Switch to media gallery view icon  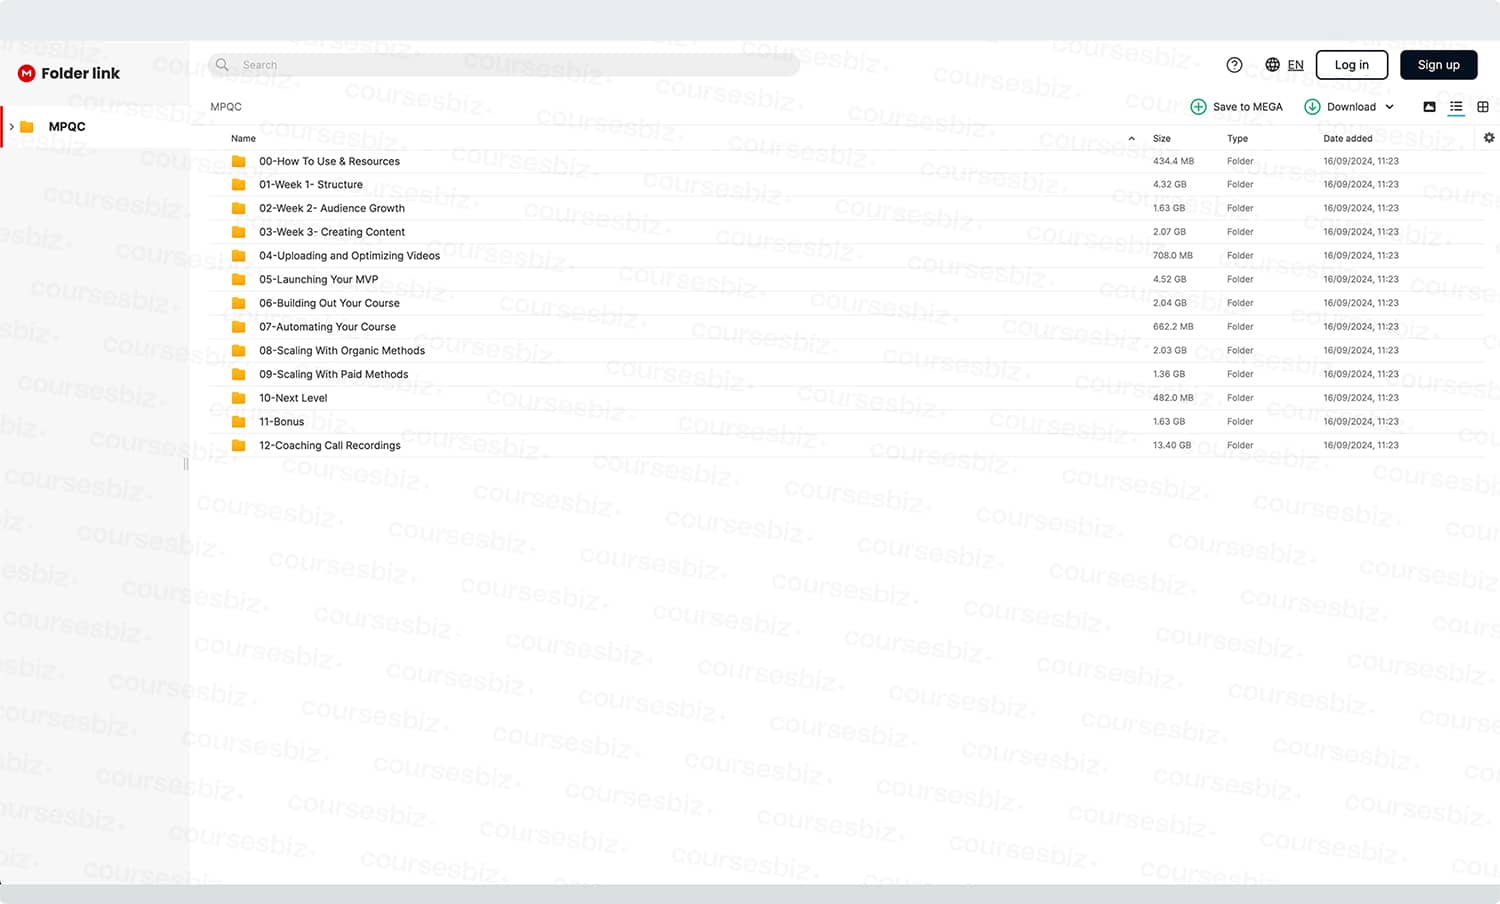[1429, 107]
